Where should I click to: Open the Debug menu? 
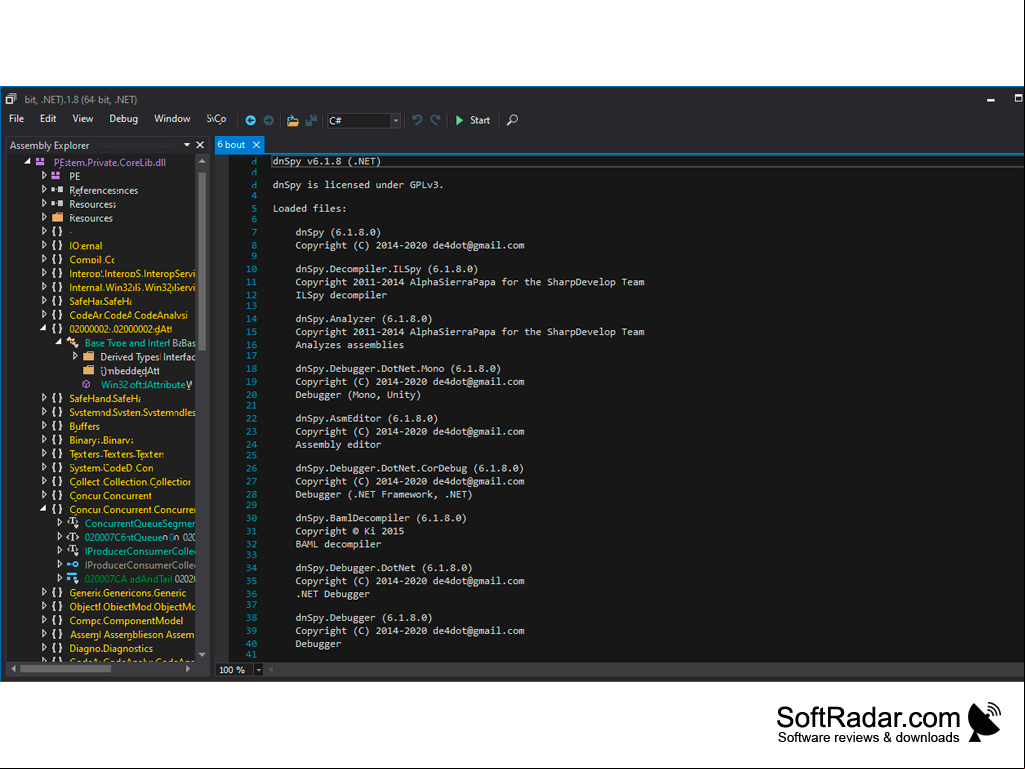click(124, 119)
